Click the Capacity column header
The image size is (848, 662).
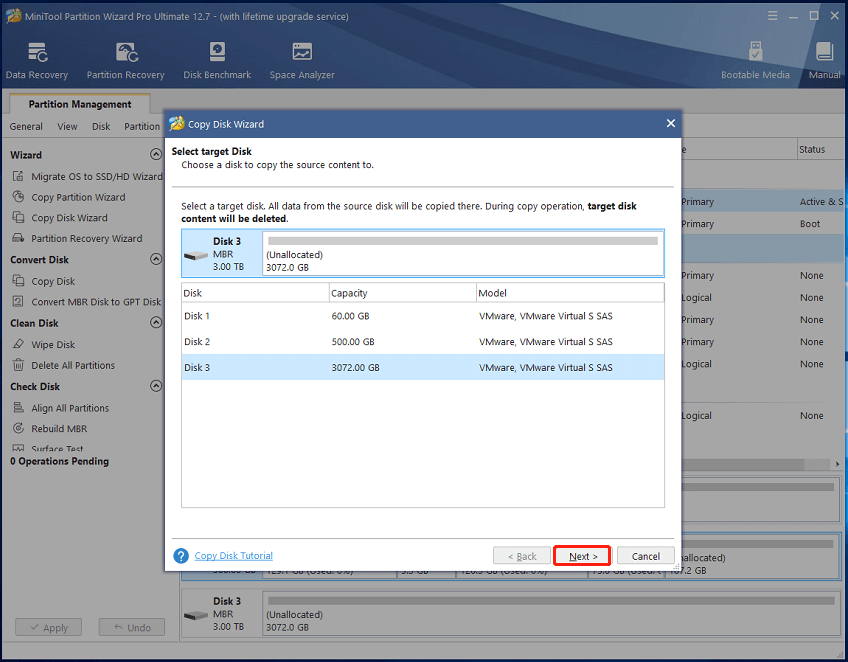(x=403, y=293)
